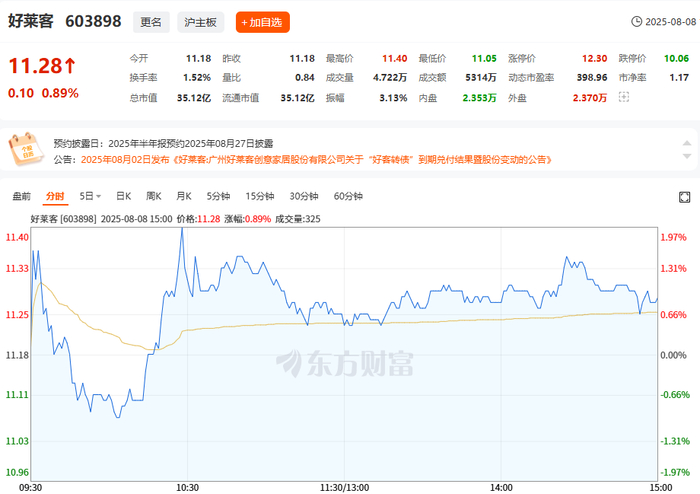Click the 换手率 value 1.52%
700x494 pixels.
pos(197,78)
